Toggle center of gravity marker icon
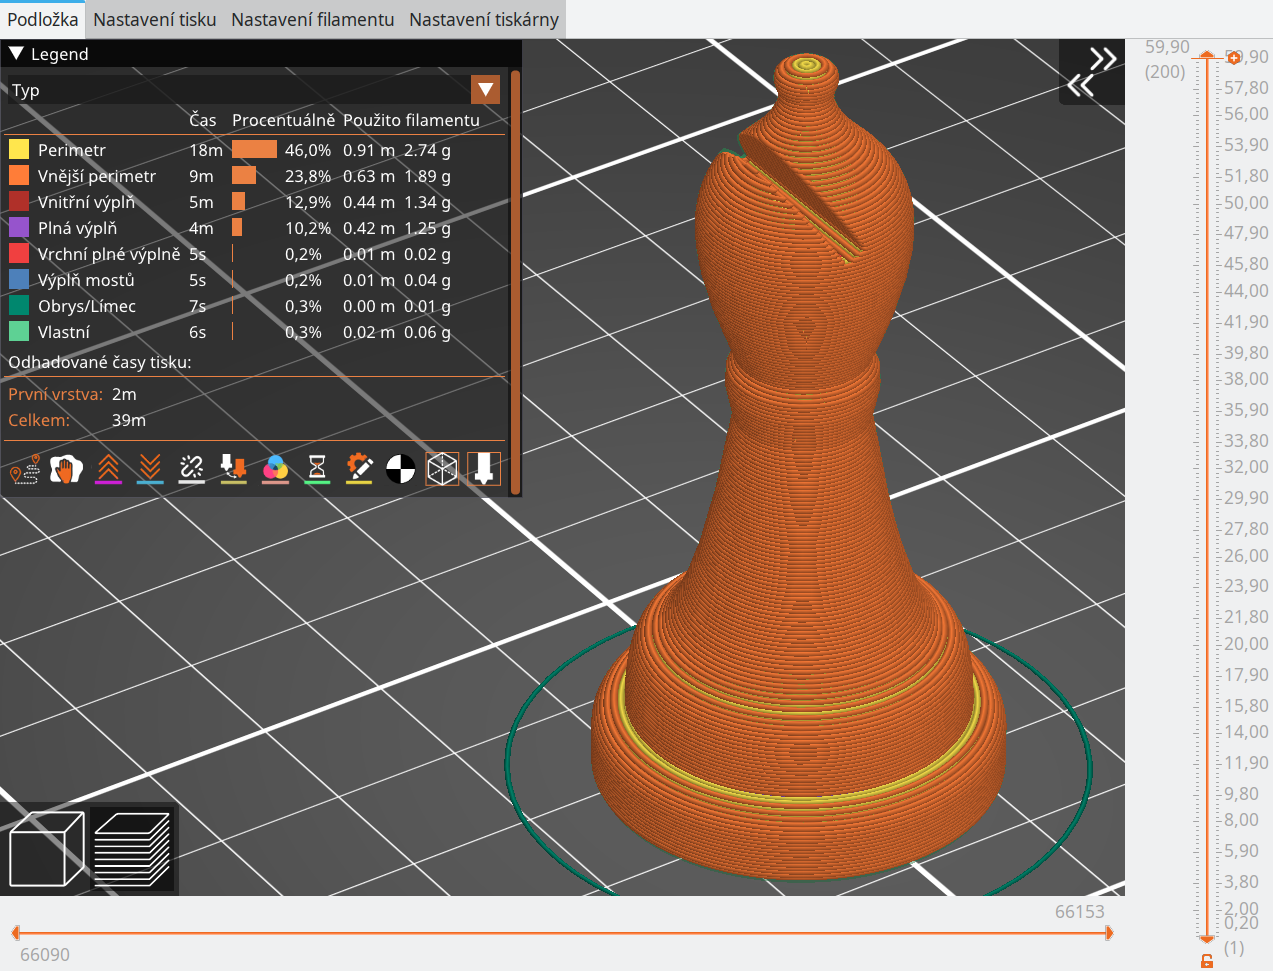1273x971 pixels. click(401, 468)
